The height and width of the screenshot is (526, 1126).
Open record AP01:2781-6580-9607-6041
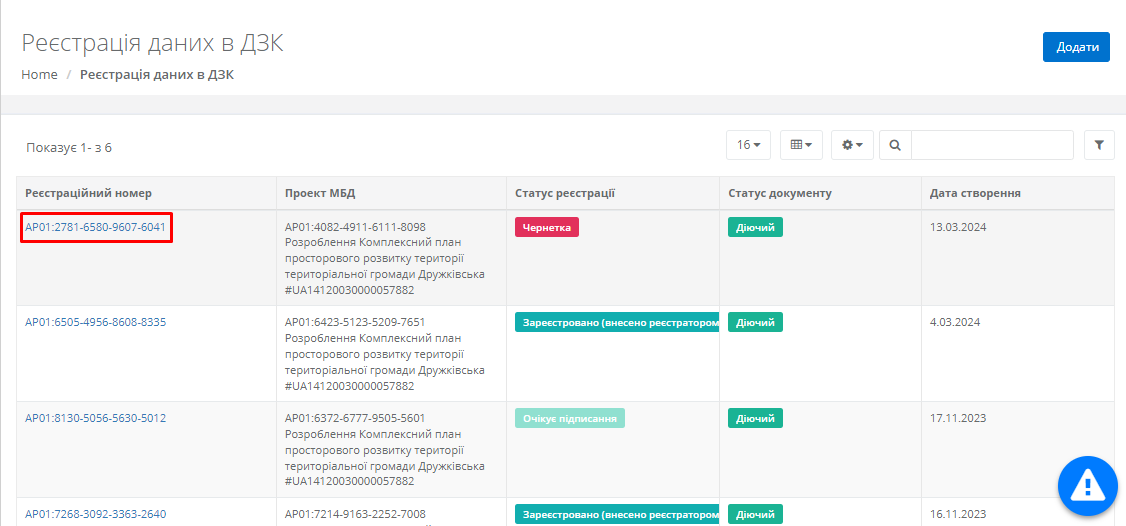click(x=96, y=227)
